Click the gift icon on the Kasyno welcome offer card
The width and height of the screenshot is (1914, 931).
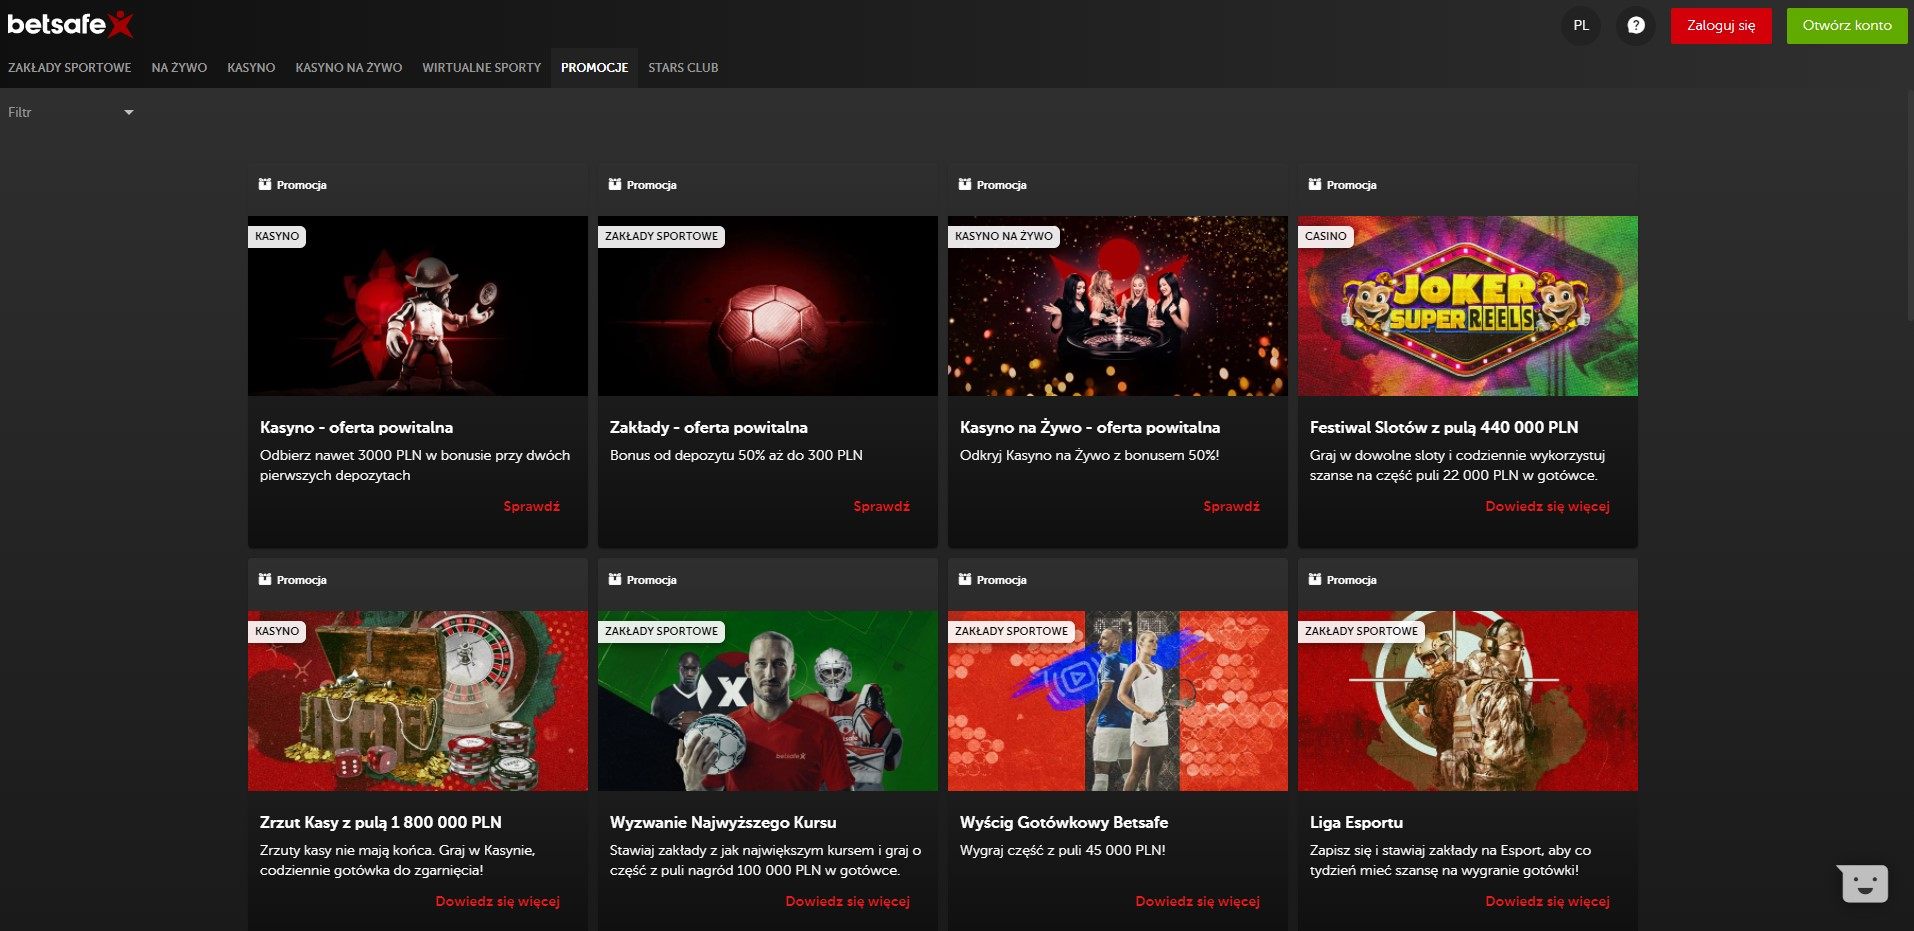[265, 185]
